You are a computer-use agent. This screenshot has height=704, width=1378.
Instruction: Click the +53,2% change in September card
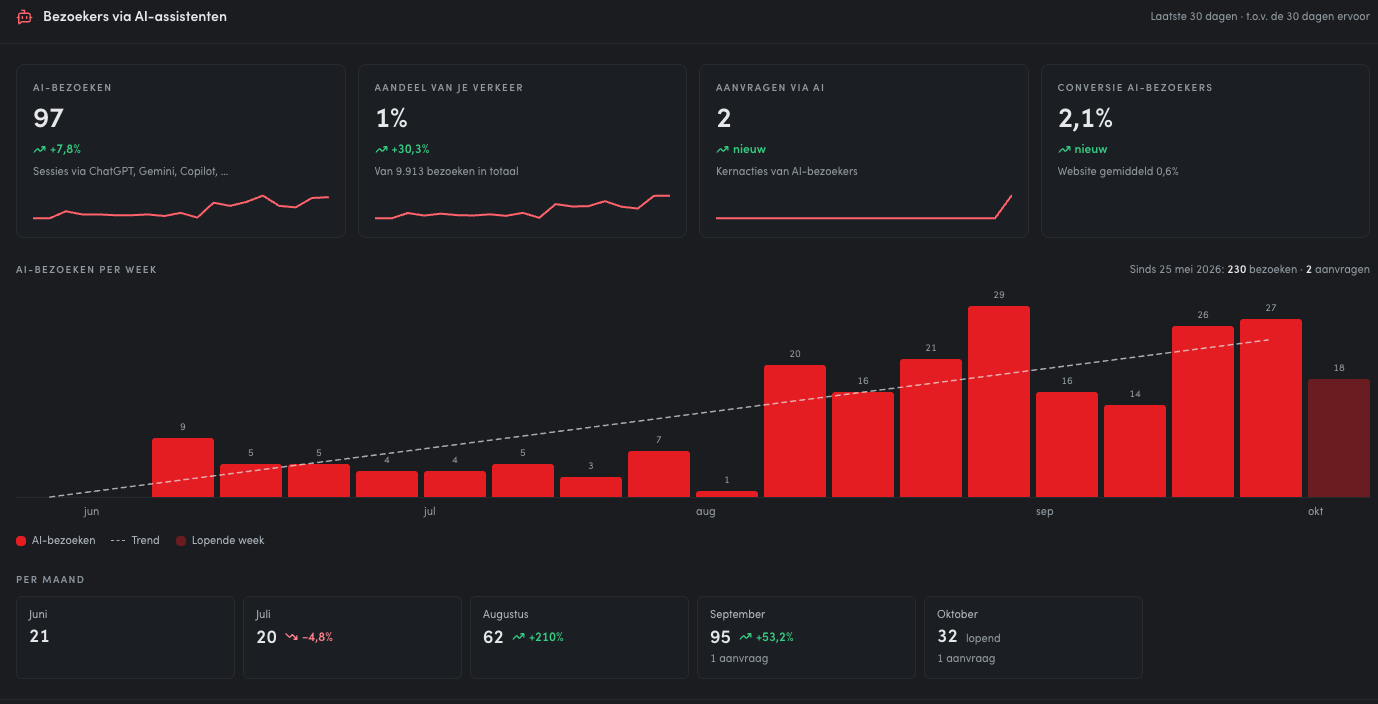[x=775, y=637]
